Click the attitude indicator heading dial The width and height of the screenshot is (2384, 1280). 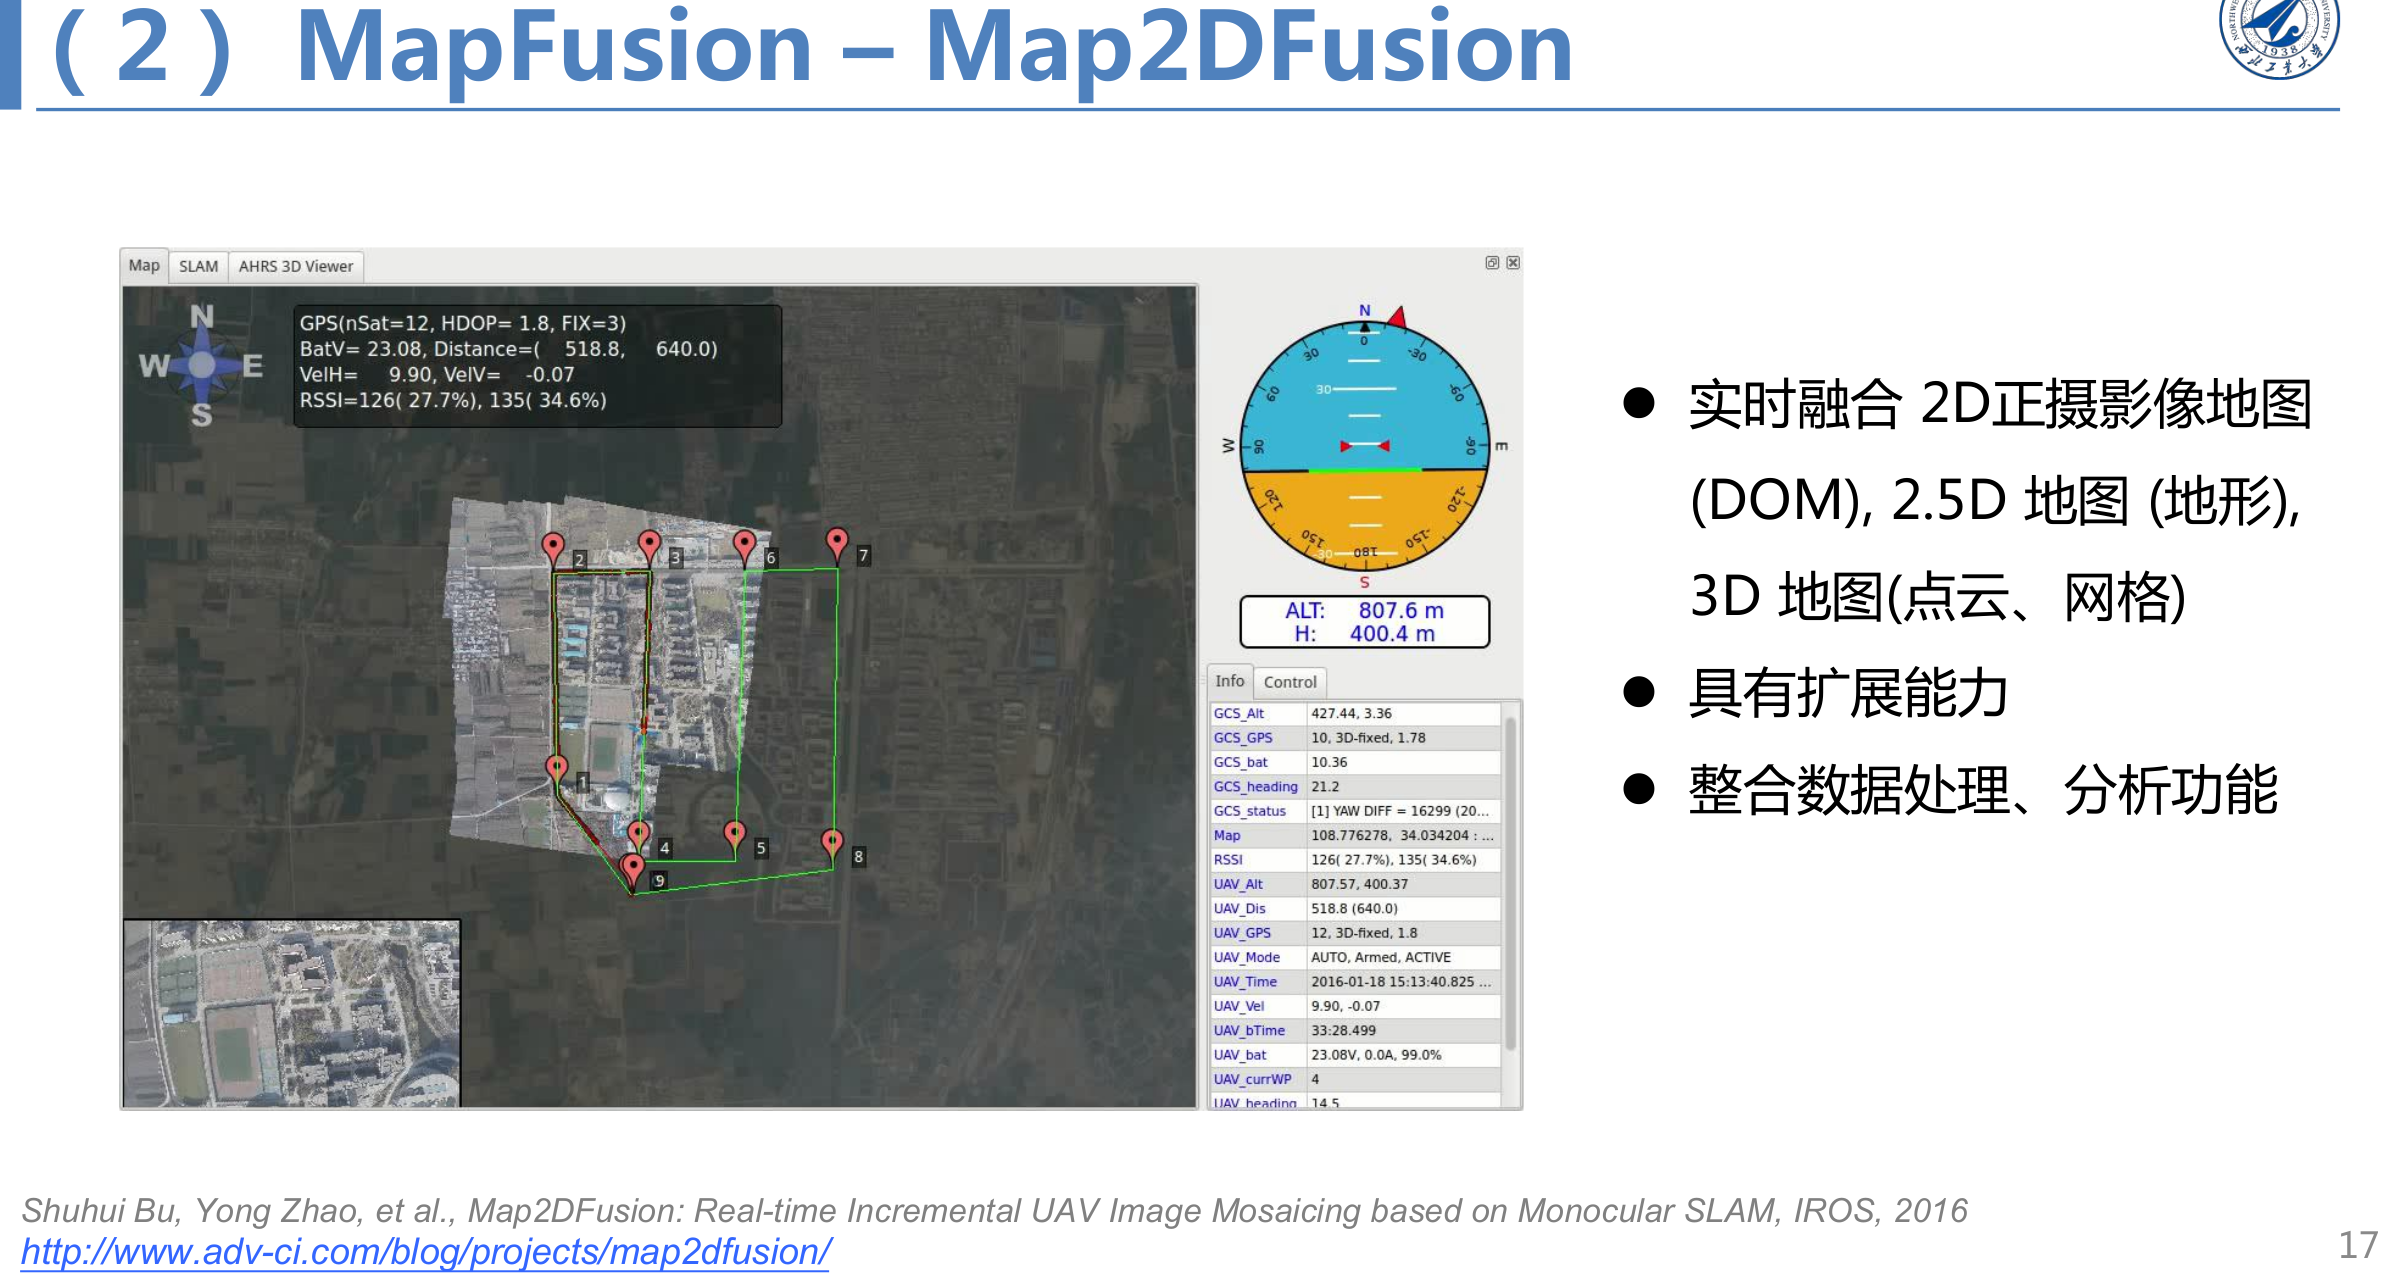(1365, 445)
